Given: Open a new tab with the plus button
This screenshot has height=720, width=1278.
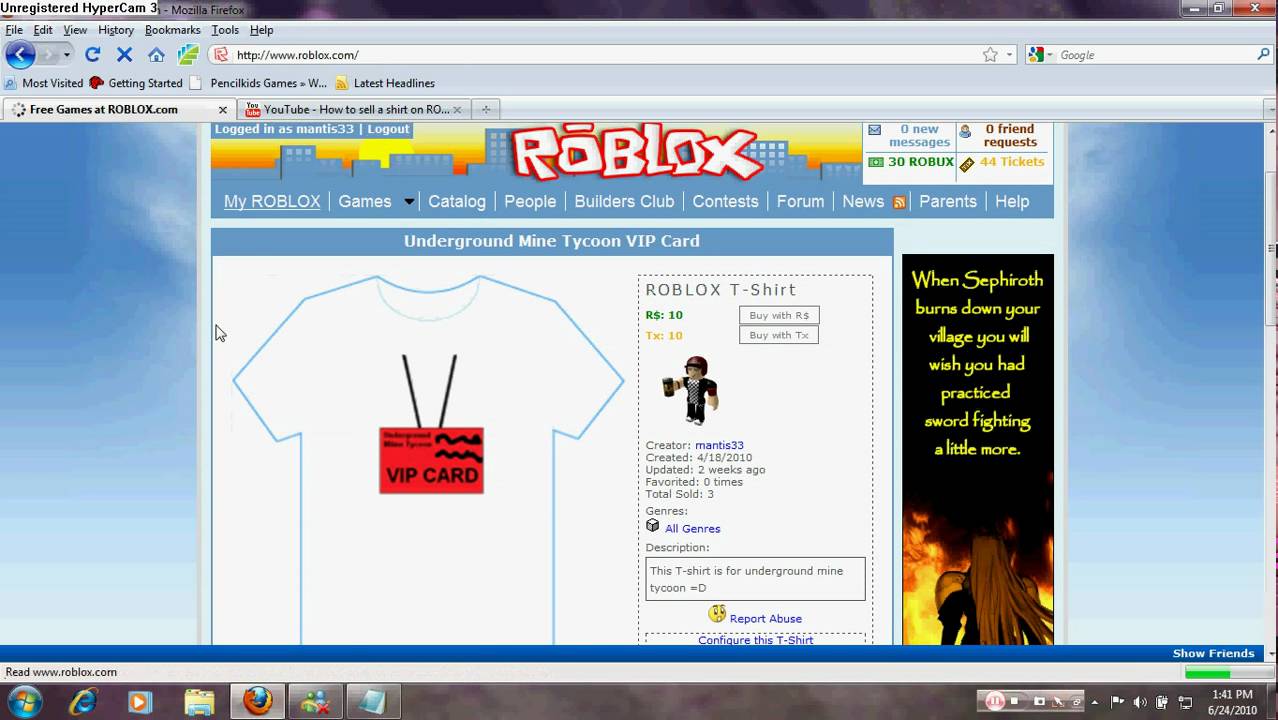Looking at the screenshot, I should 486,109.
